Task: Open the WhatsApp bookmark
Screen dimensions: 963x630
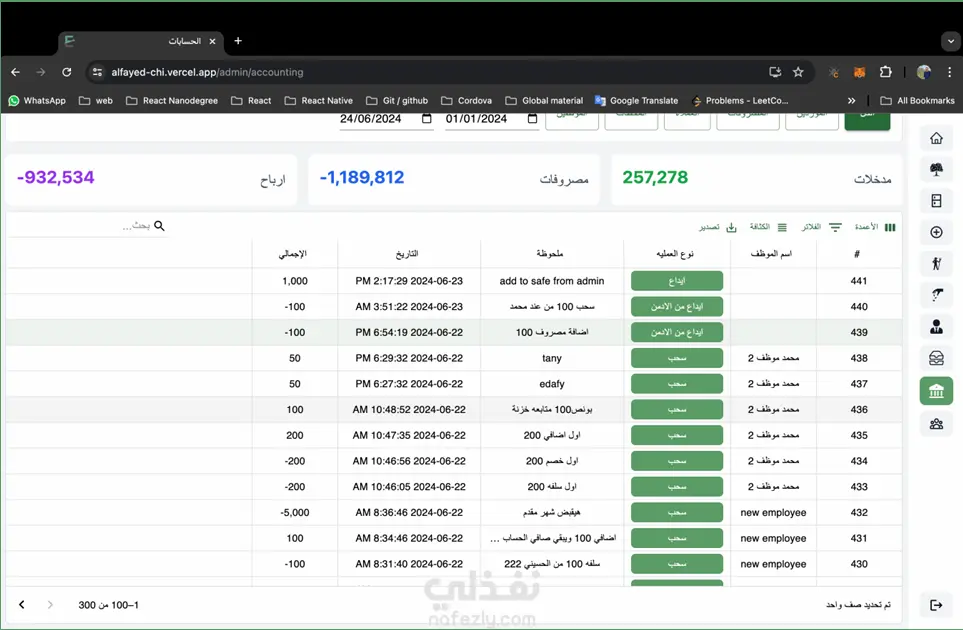Action: [37, 101]
